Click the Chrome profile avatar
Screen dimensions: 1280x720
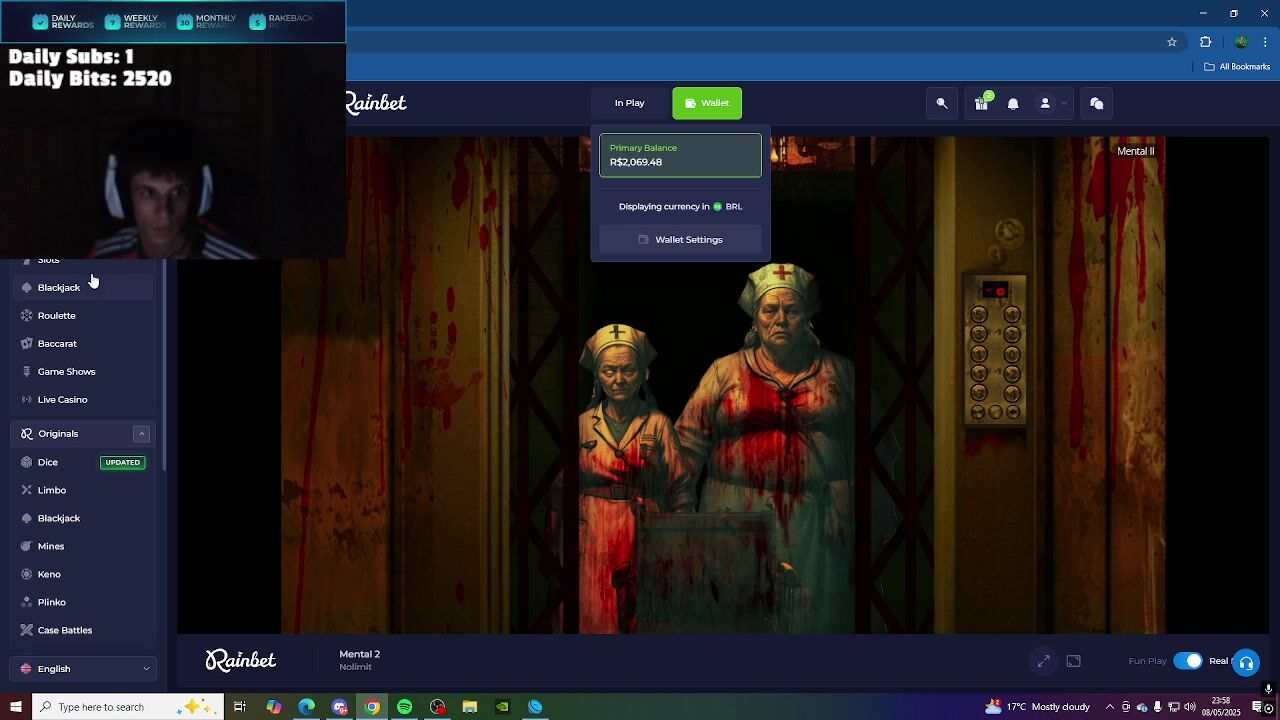coord(1241,42)
